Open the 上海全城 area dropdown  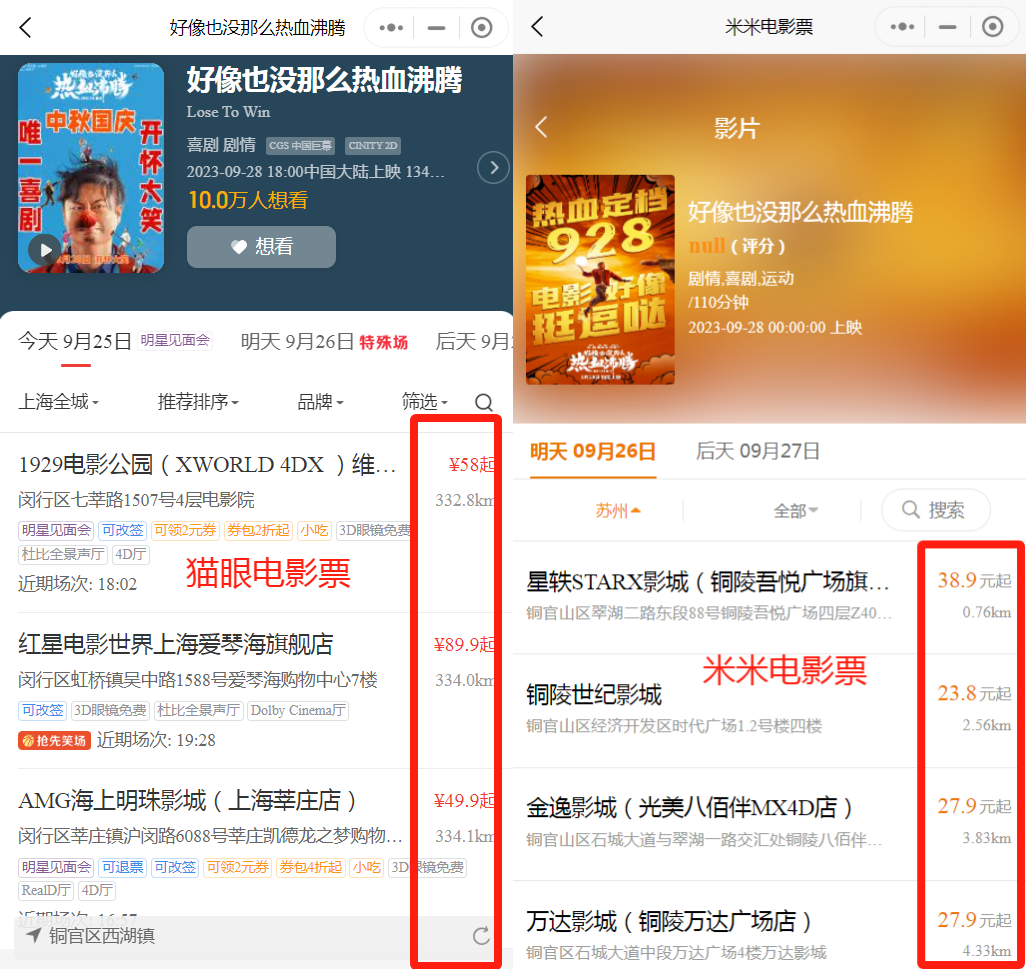coord(58,402)
